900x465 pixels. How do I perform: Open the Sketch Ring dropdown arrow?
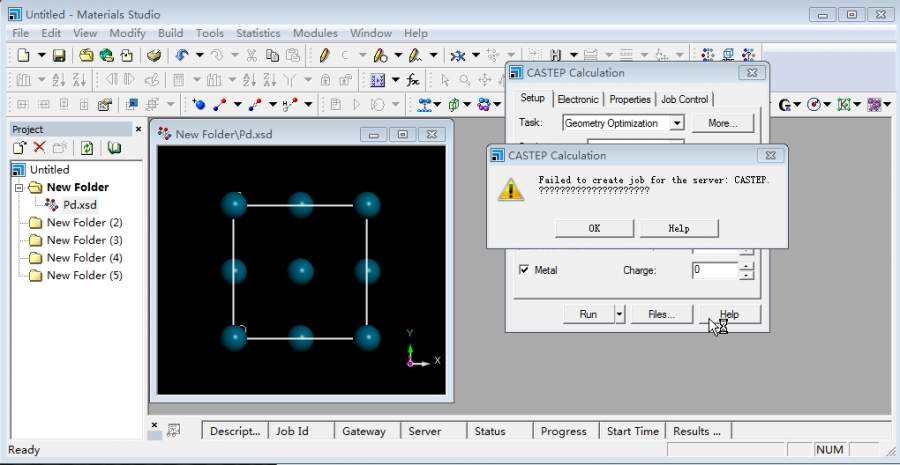(398, 56)
